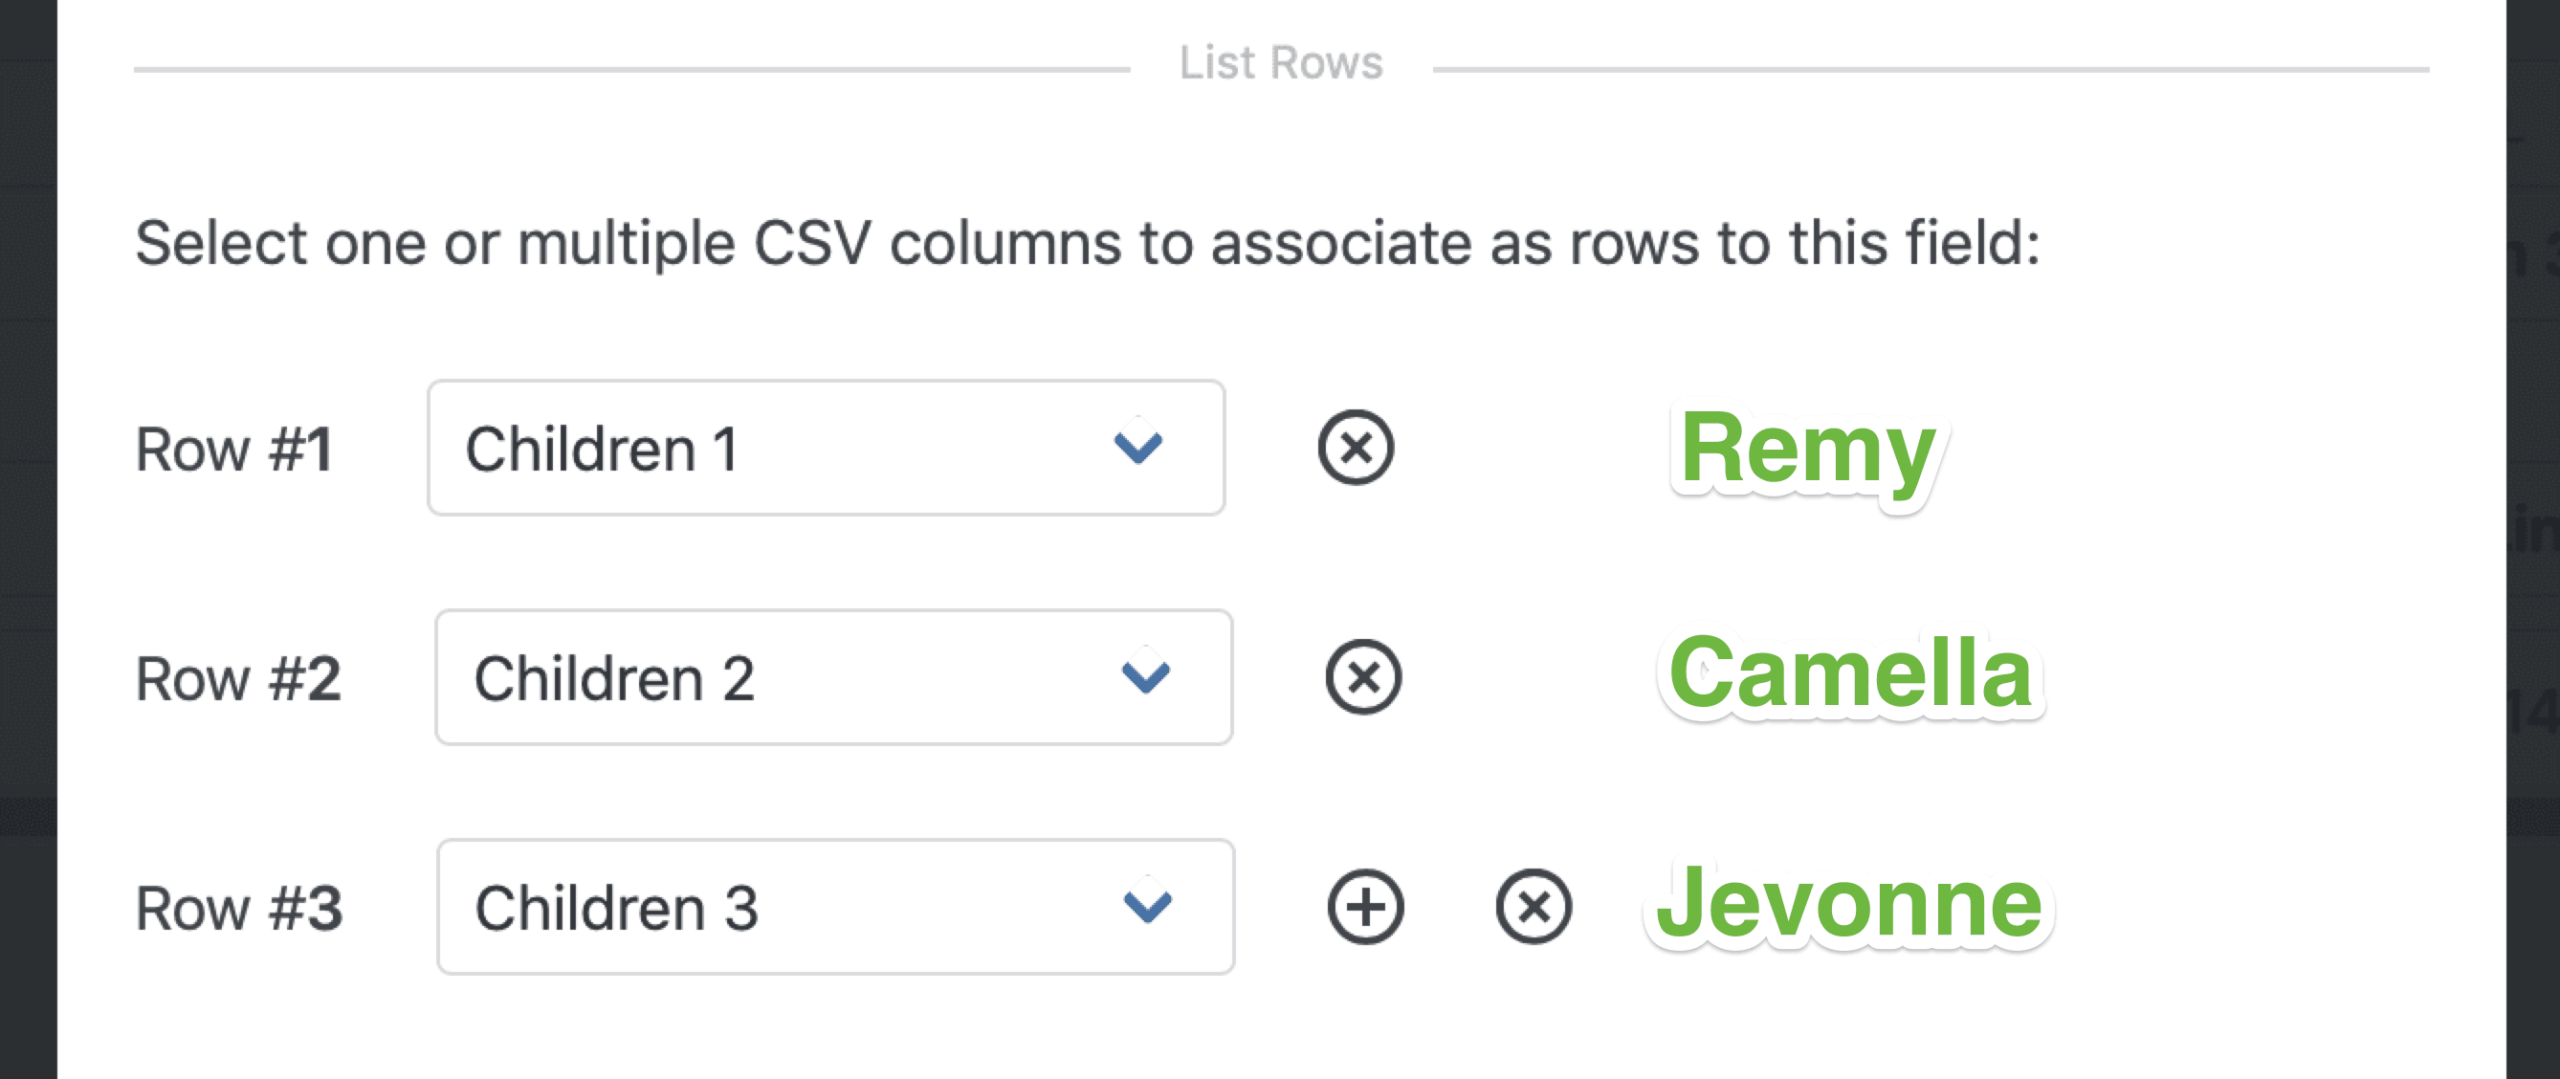Select the Remy annotation label
The image size is (2560, 1079).
pos(1808,452)
